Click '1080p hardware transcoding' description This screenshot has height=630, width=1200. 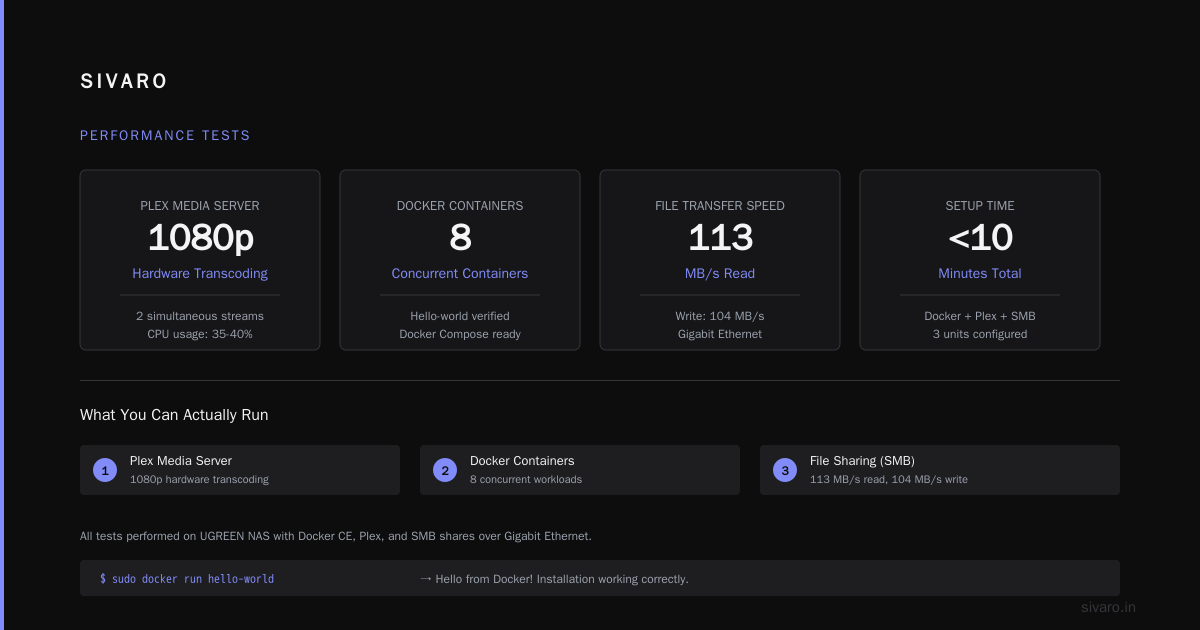pos(199,479)
